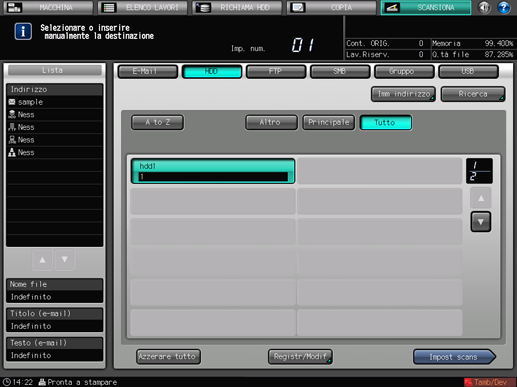Open Imm indirizzo manual address entry
The height and width of the screenshot is (387, 517).
(x=403, y=94)
